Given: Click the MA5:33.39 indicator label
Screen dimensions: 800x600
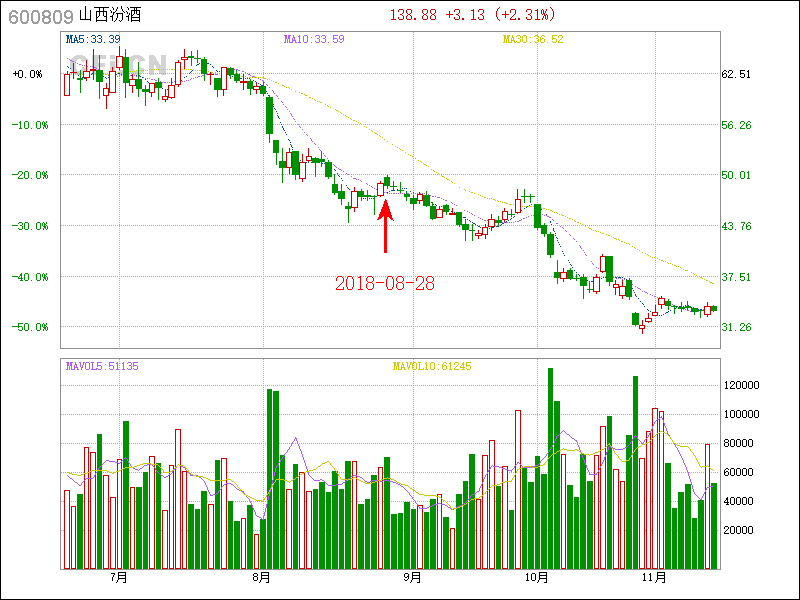Looking at the screenshot, I should (93, 39).
